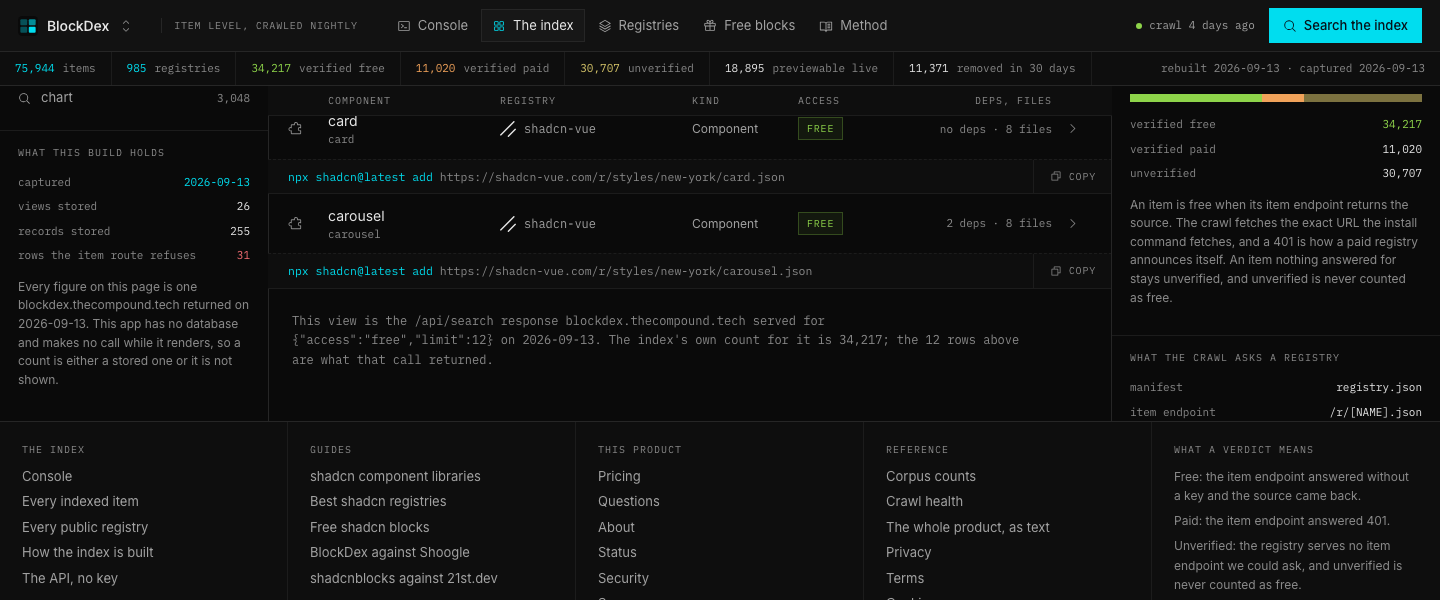
Task: Open the Questions link
Action: [629, 502]
